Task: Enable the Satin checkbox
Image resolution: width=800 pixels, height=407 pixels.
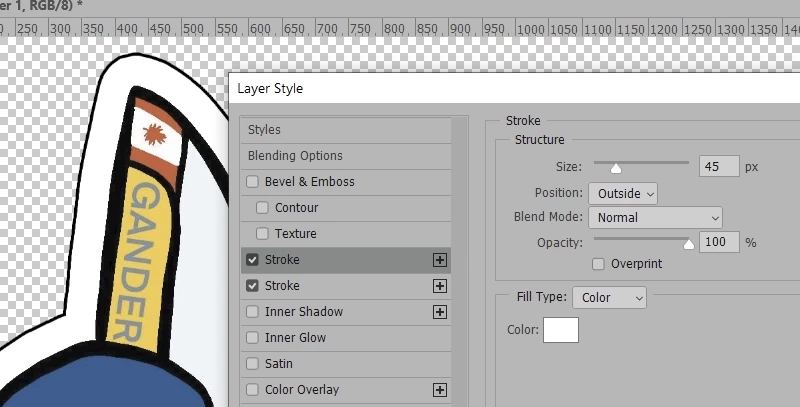Action: (x=252, y=364)
